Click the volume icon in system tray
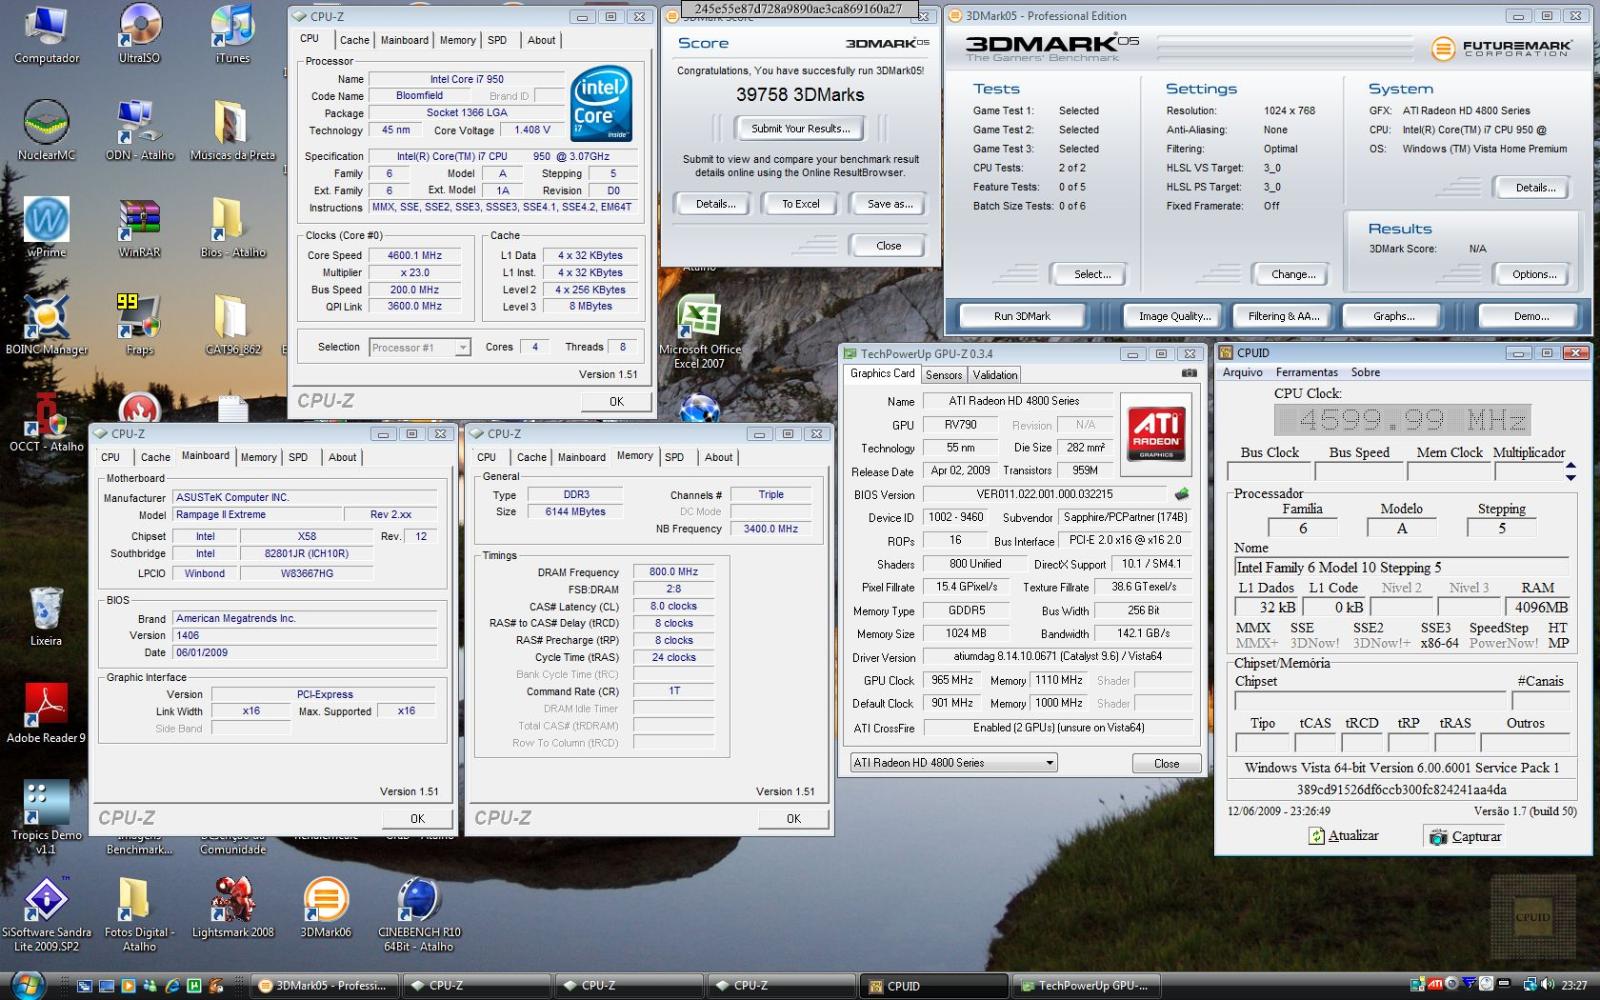The image size is (1600, 1000). pos(1548,985)
